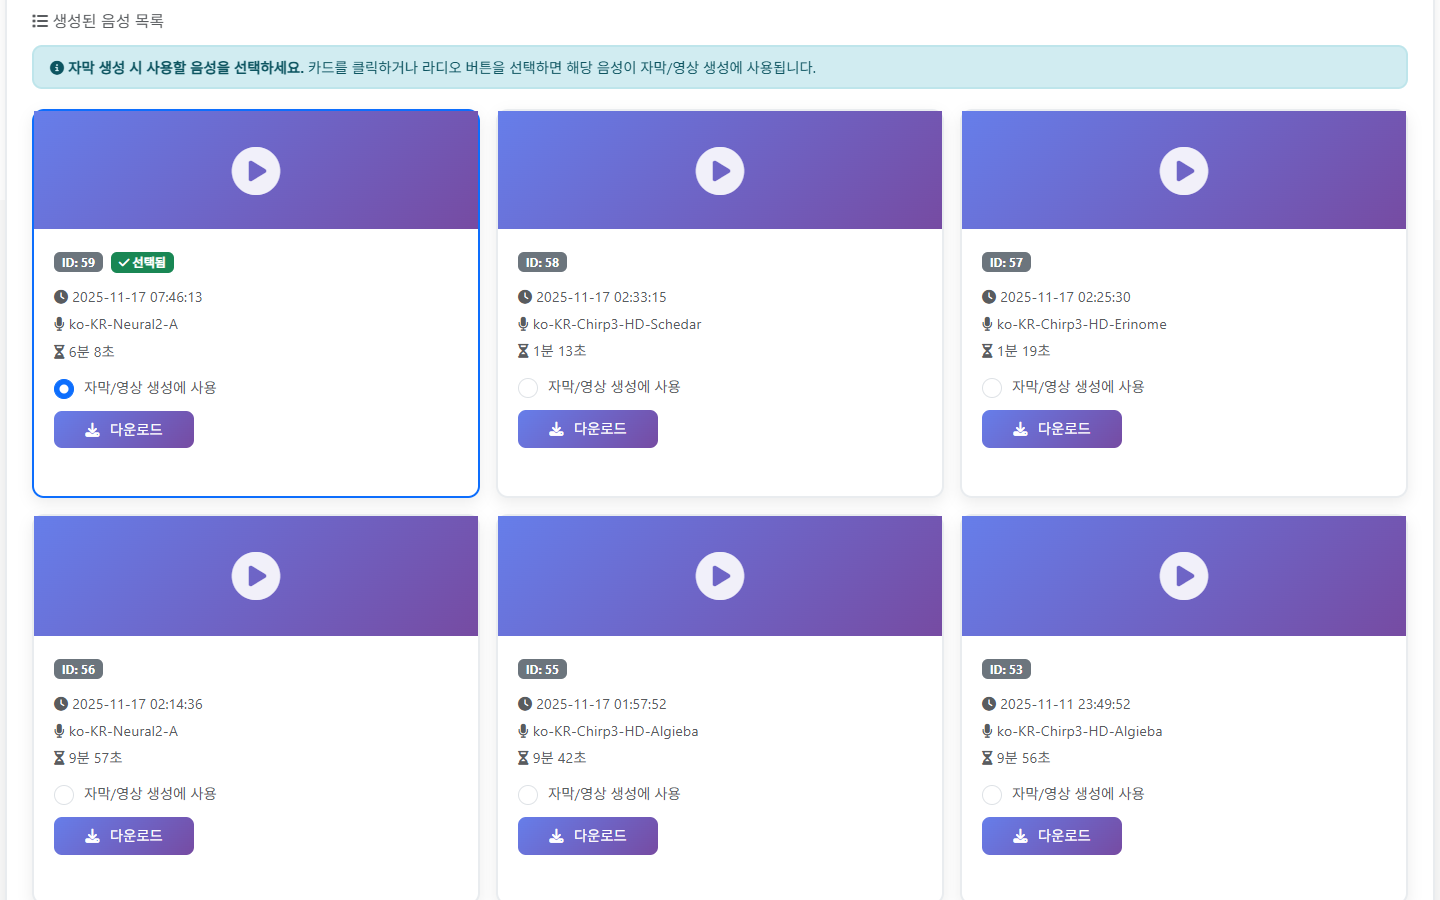
Task: Download the ID: 56 audio file
Action: click(124, 836)
